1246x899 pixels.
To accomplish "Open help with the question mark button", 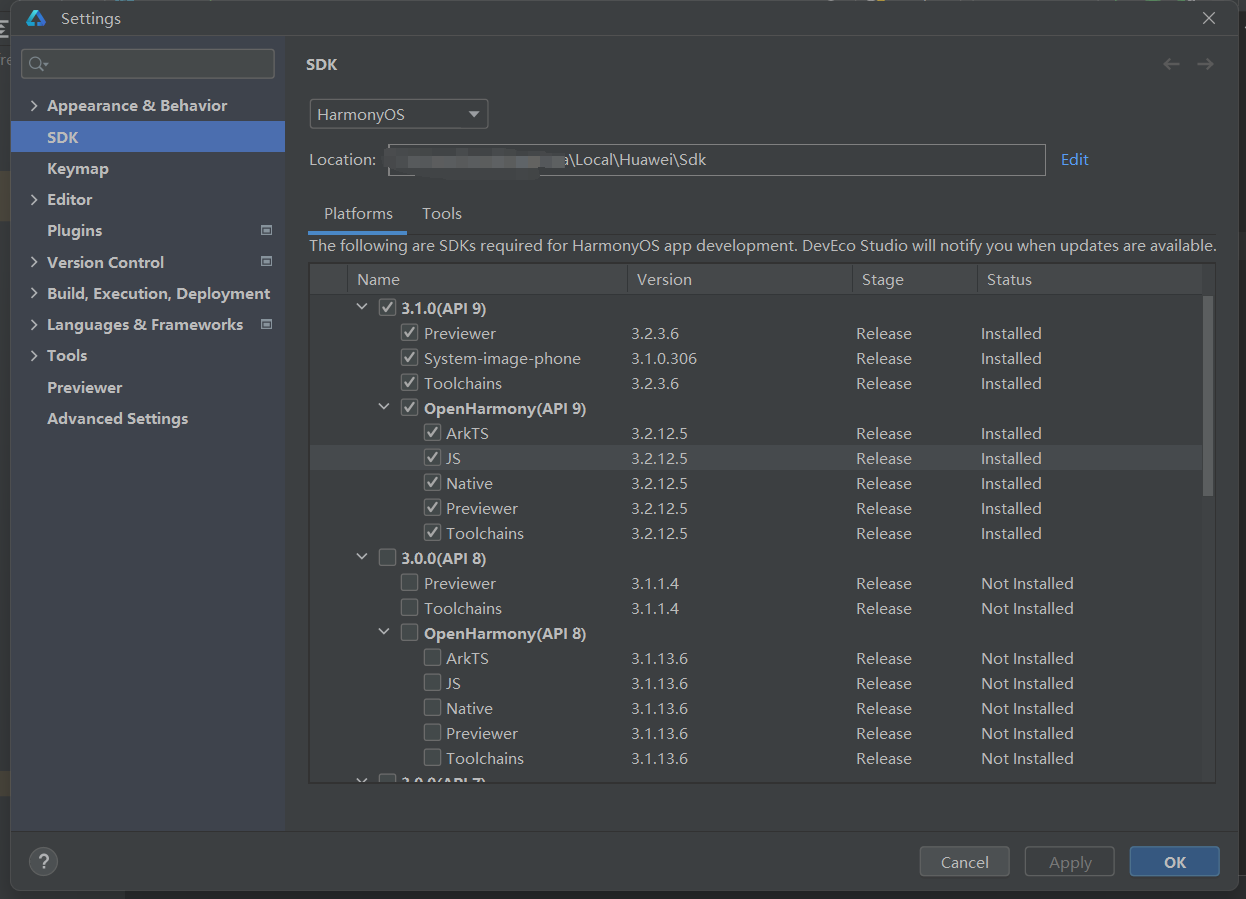I will click(43, 861).
